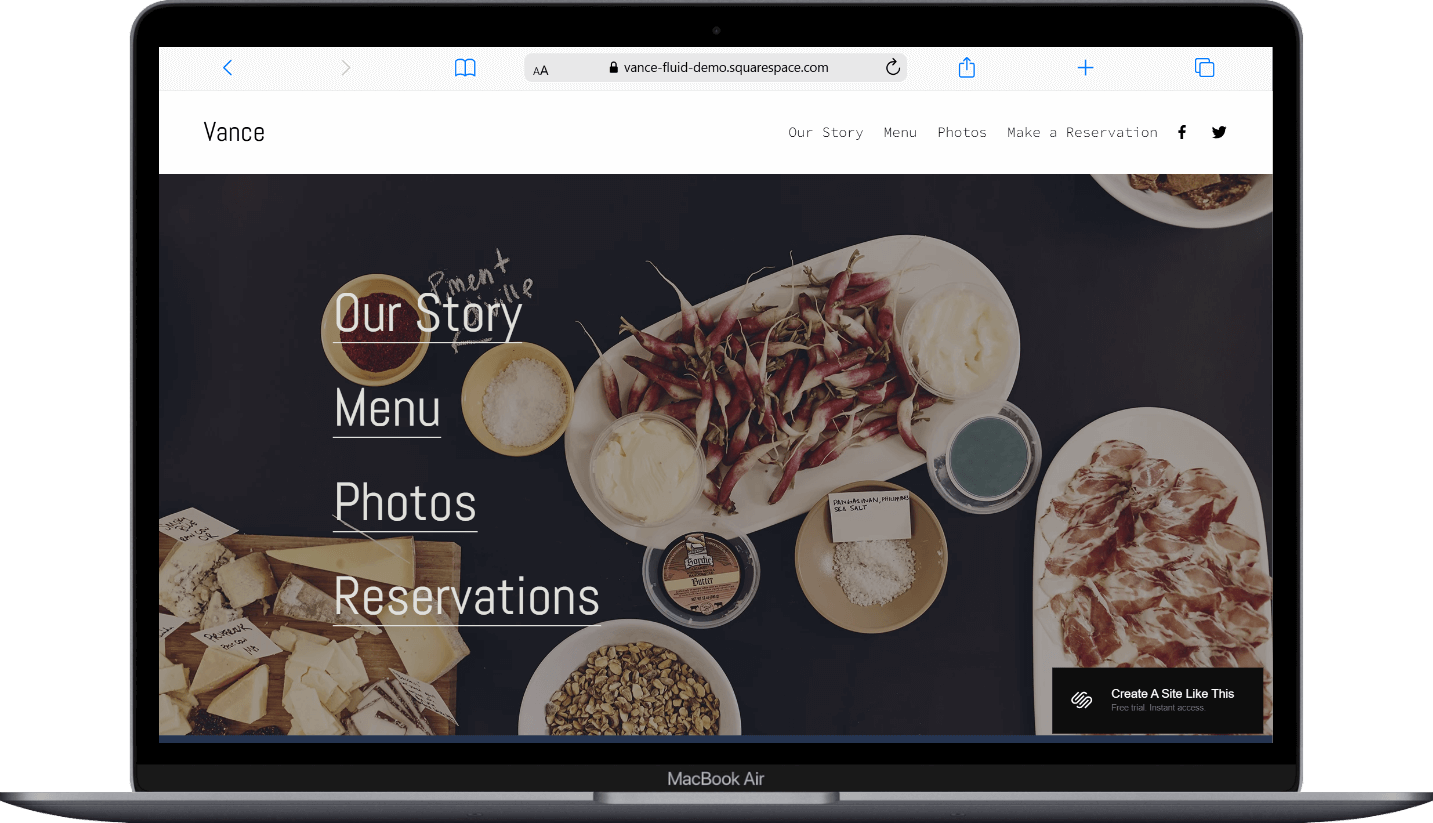Go back using Safari's back arrow

[227, 67]
